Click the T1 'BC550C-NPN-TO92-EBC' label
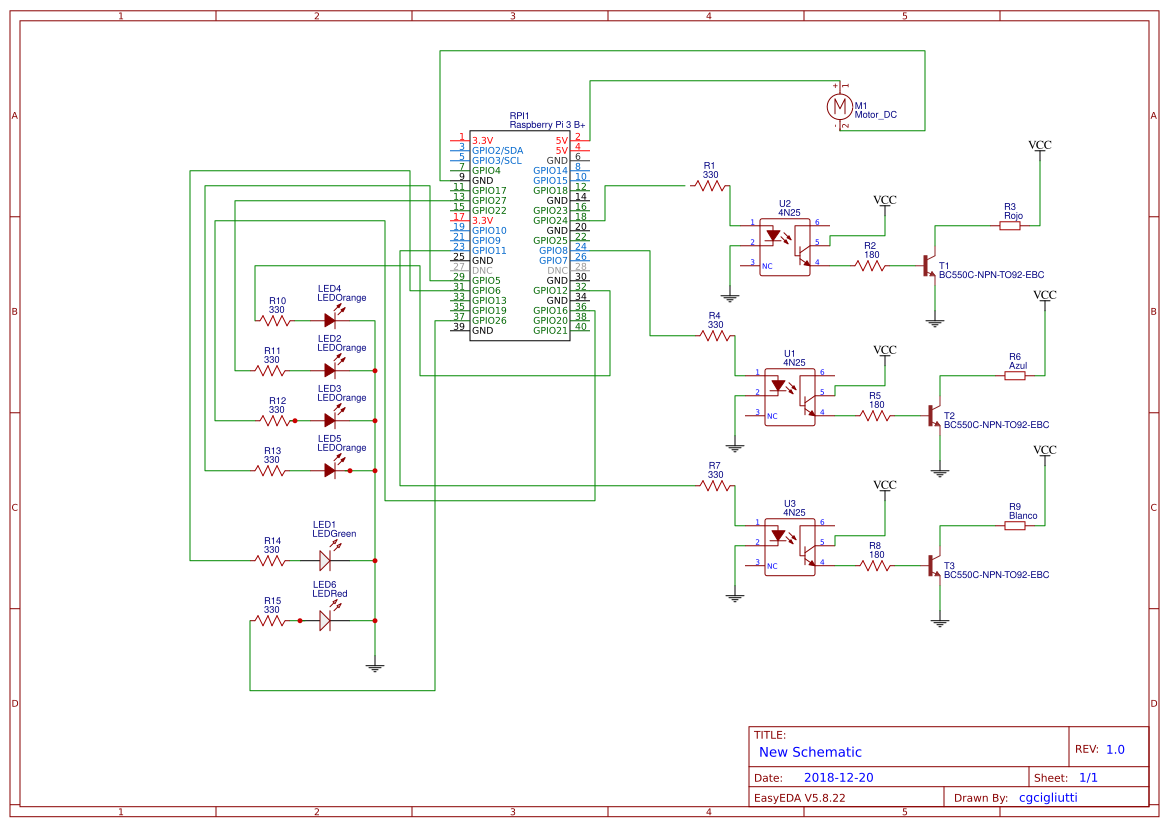Viewport: 1169px width, 827px height. point(992,274)
